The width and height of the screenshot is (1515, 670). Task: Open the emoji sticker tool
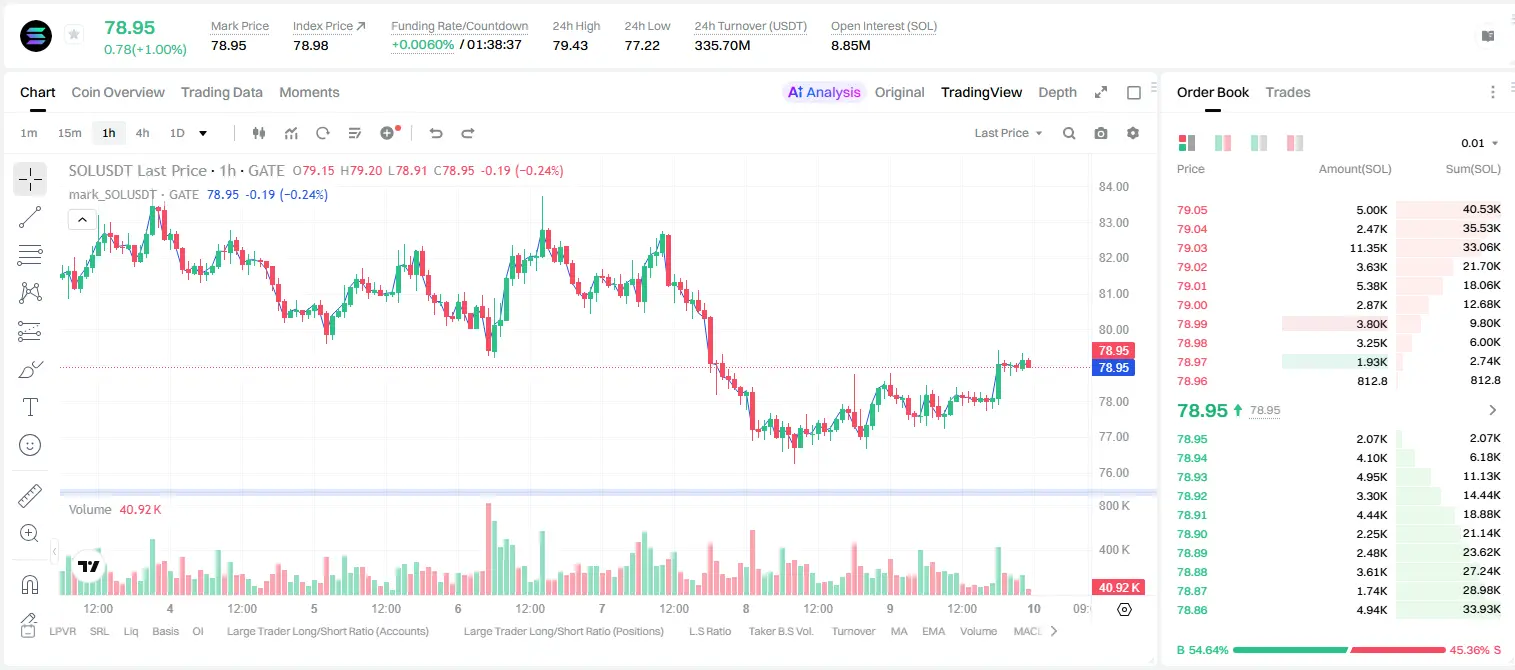tap(30, 445)
